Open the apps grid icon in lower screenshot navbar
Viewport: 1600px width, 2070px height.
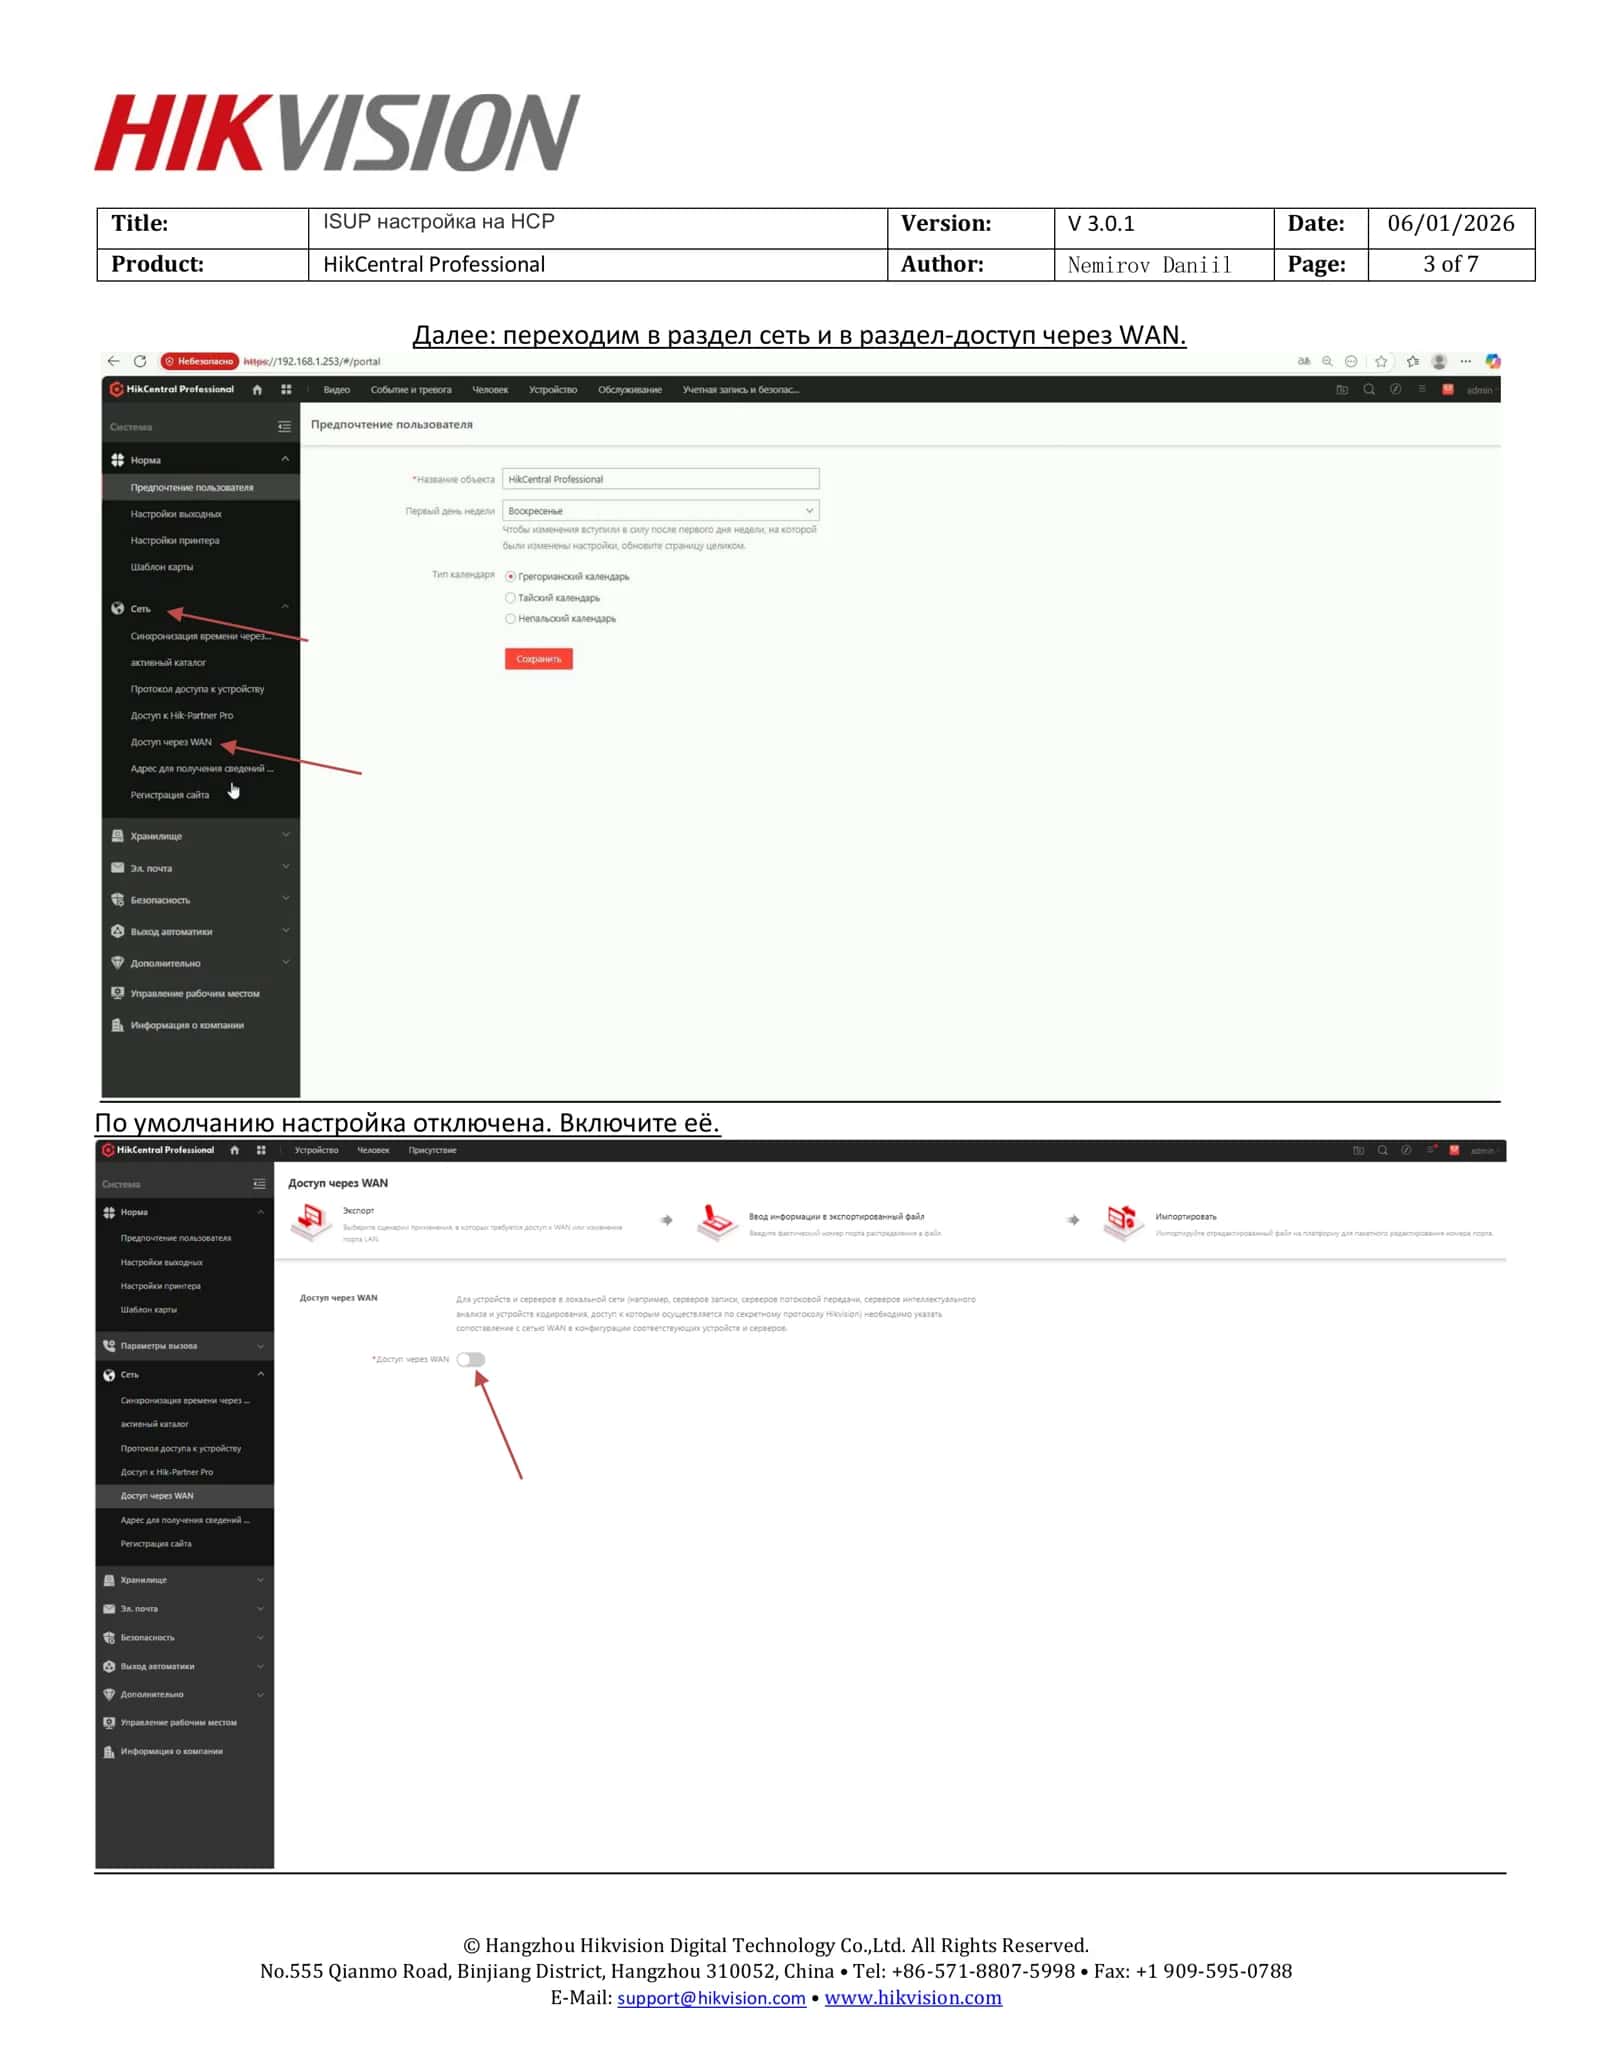click(261, 1150)
